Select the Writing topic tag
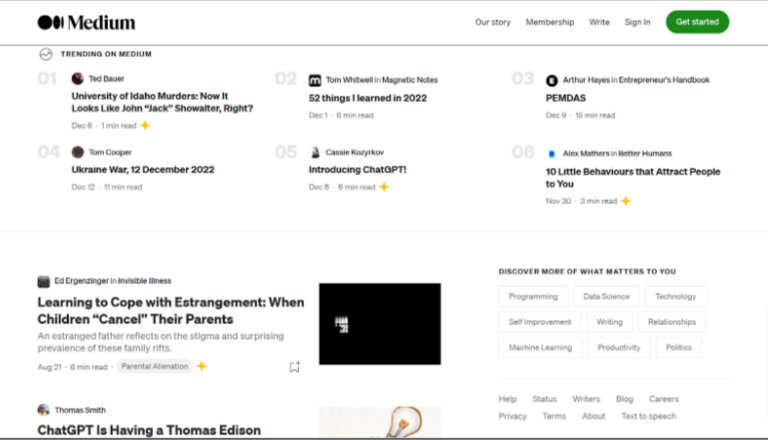768x440 pixels. point(610,322)
